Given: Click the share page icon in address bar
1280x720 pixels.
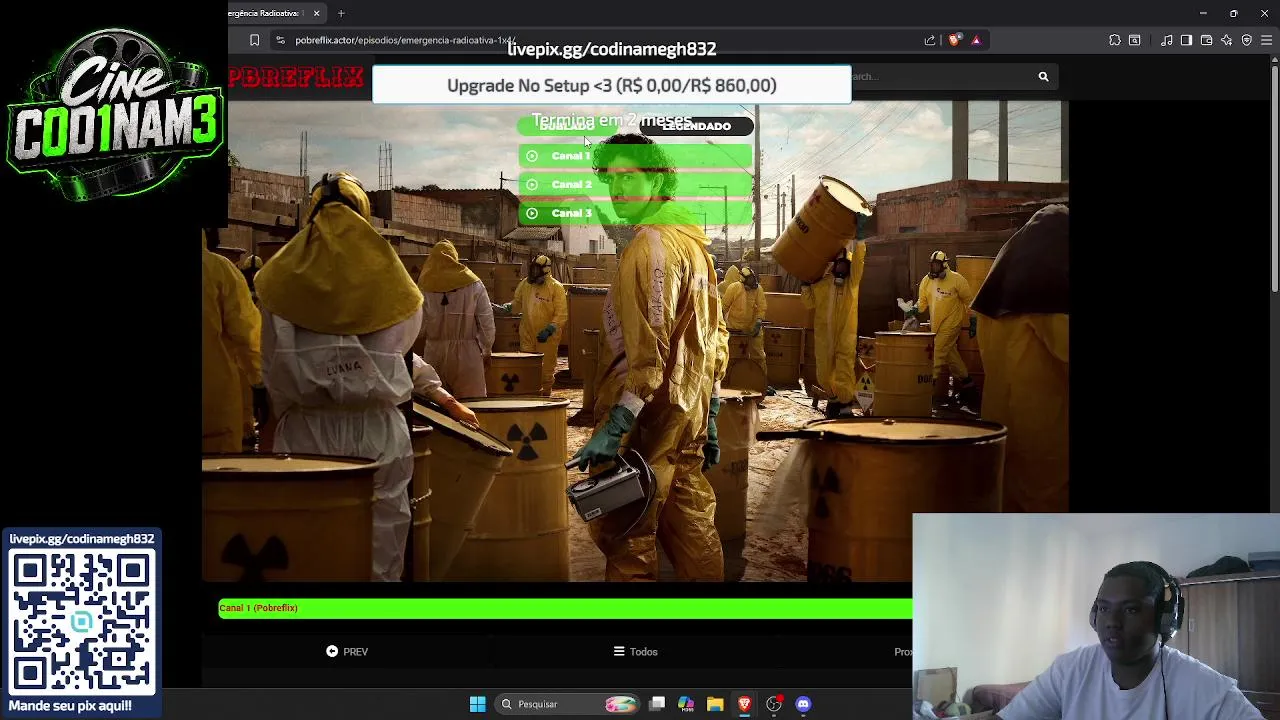Looking at the screenshot, I should pyautogui.click(x=930, y=40).
